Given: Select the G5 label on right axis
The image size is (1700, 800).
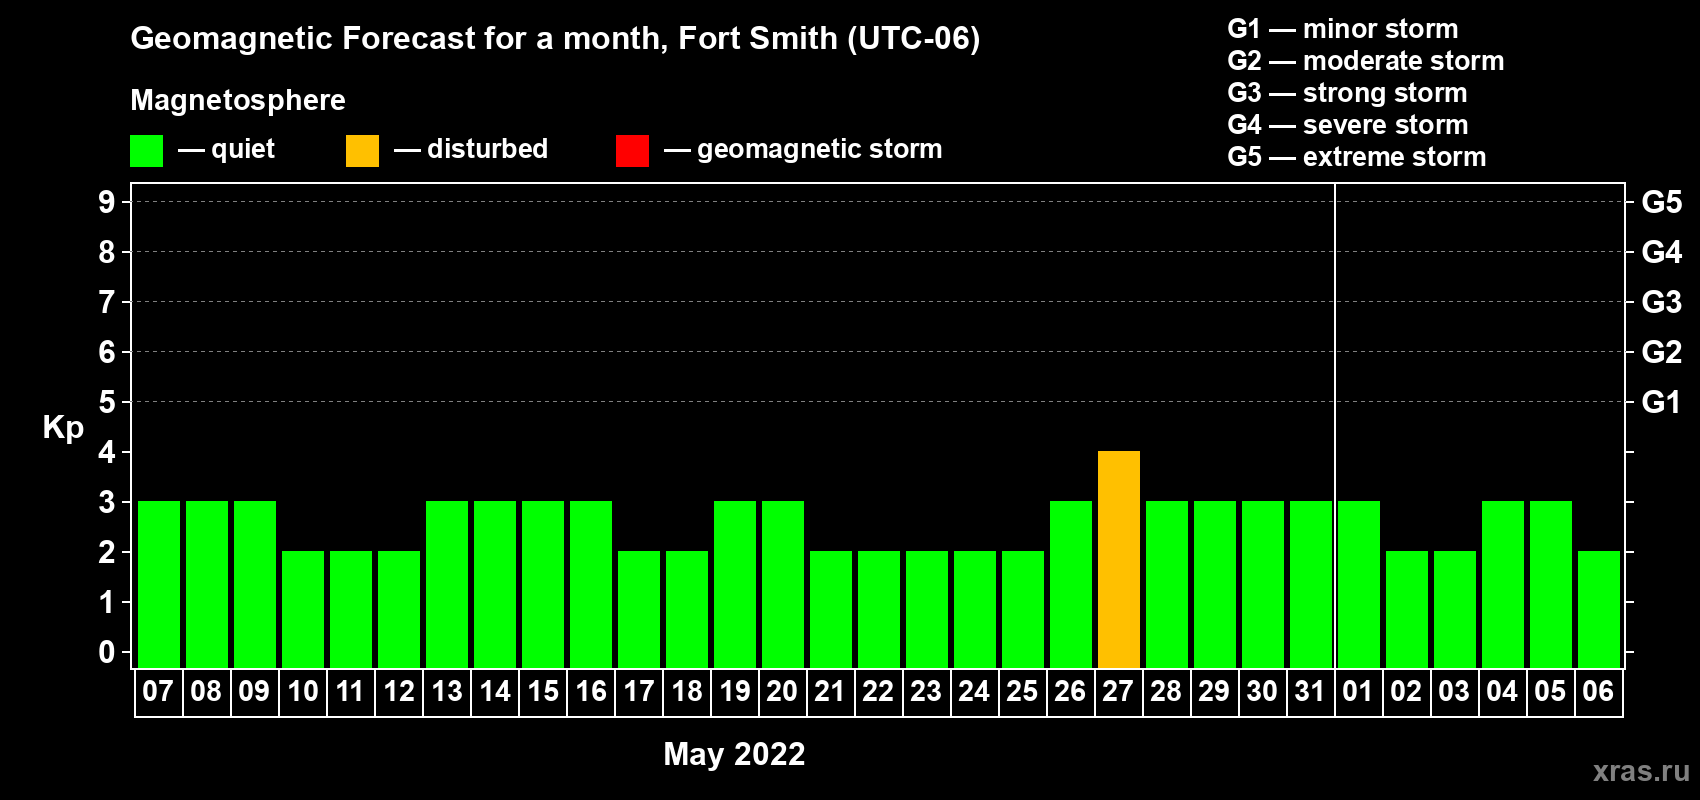Looking at the screenshot, I should (x=1661, y=202).
